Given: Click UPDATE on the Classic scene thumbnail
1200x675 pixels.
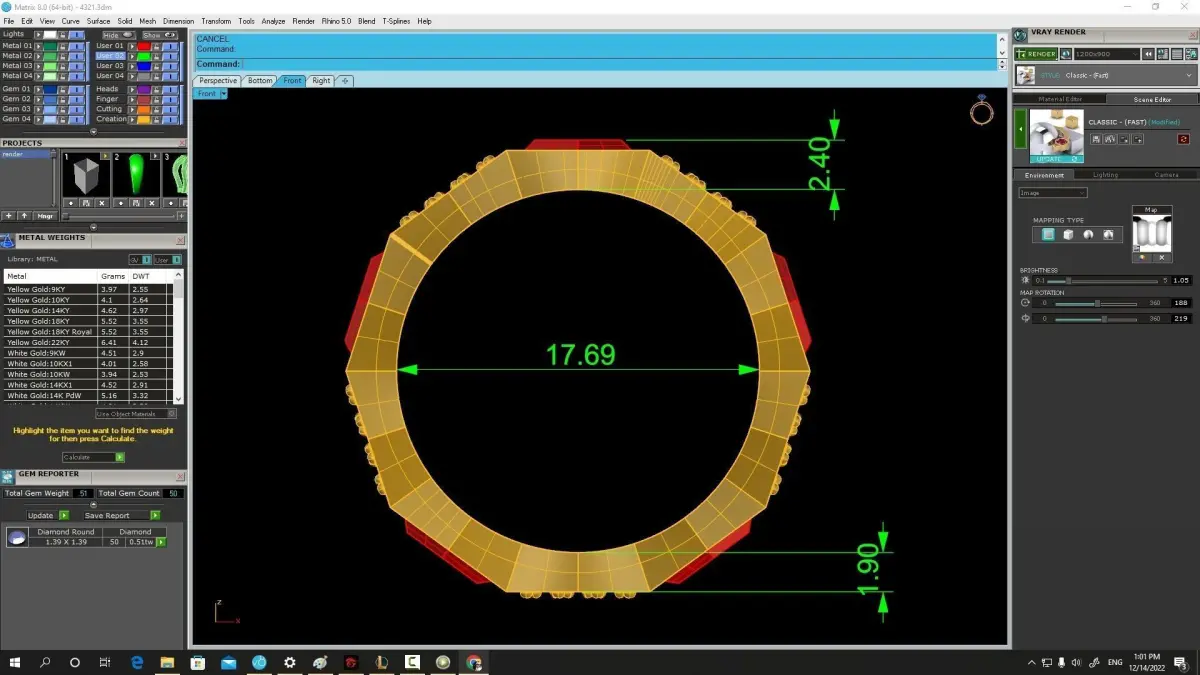Looking at the screenshot, I should (x=1057, y=159).
